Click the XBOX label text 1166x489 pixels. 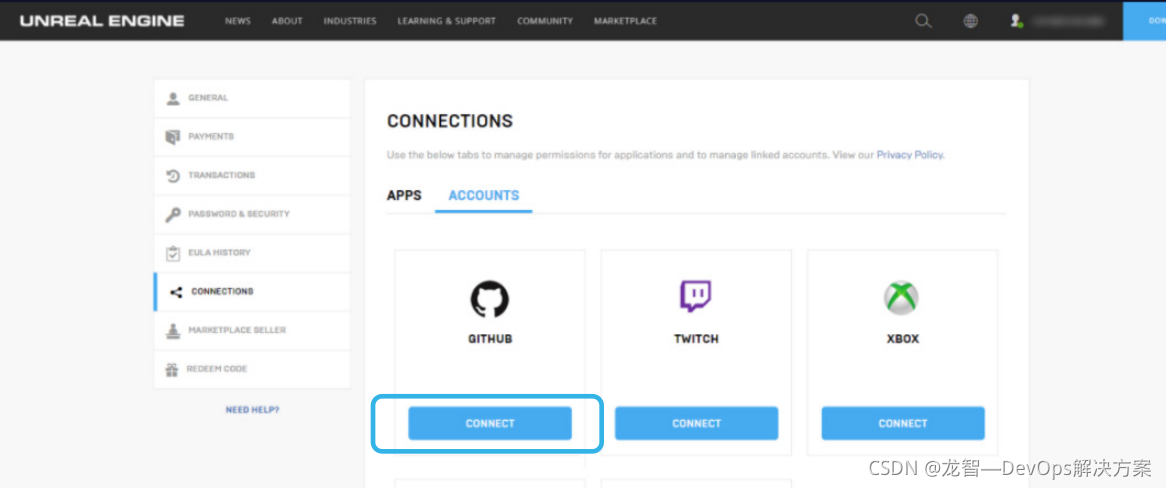point(903,339)
